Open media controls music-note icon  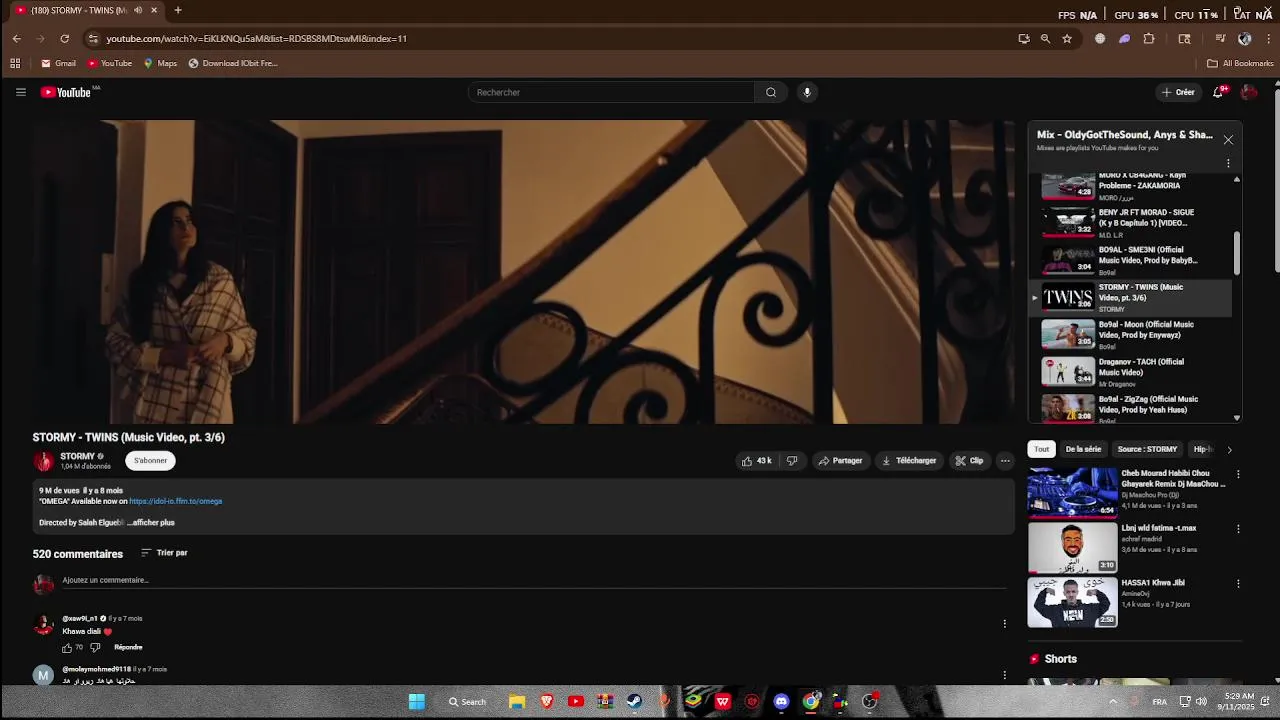[1220, 39]
